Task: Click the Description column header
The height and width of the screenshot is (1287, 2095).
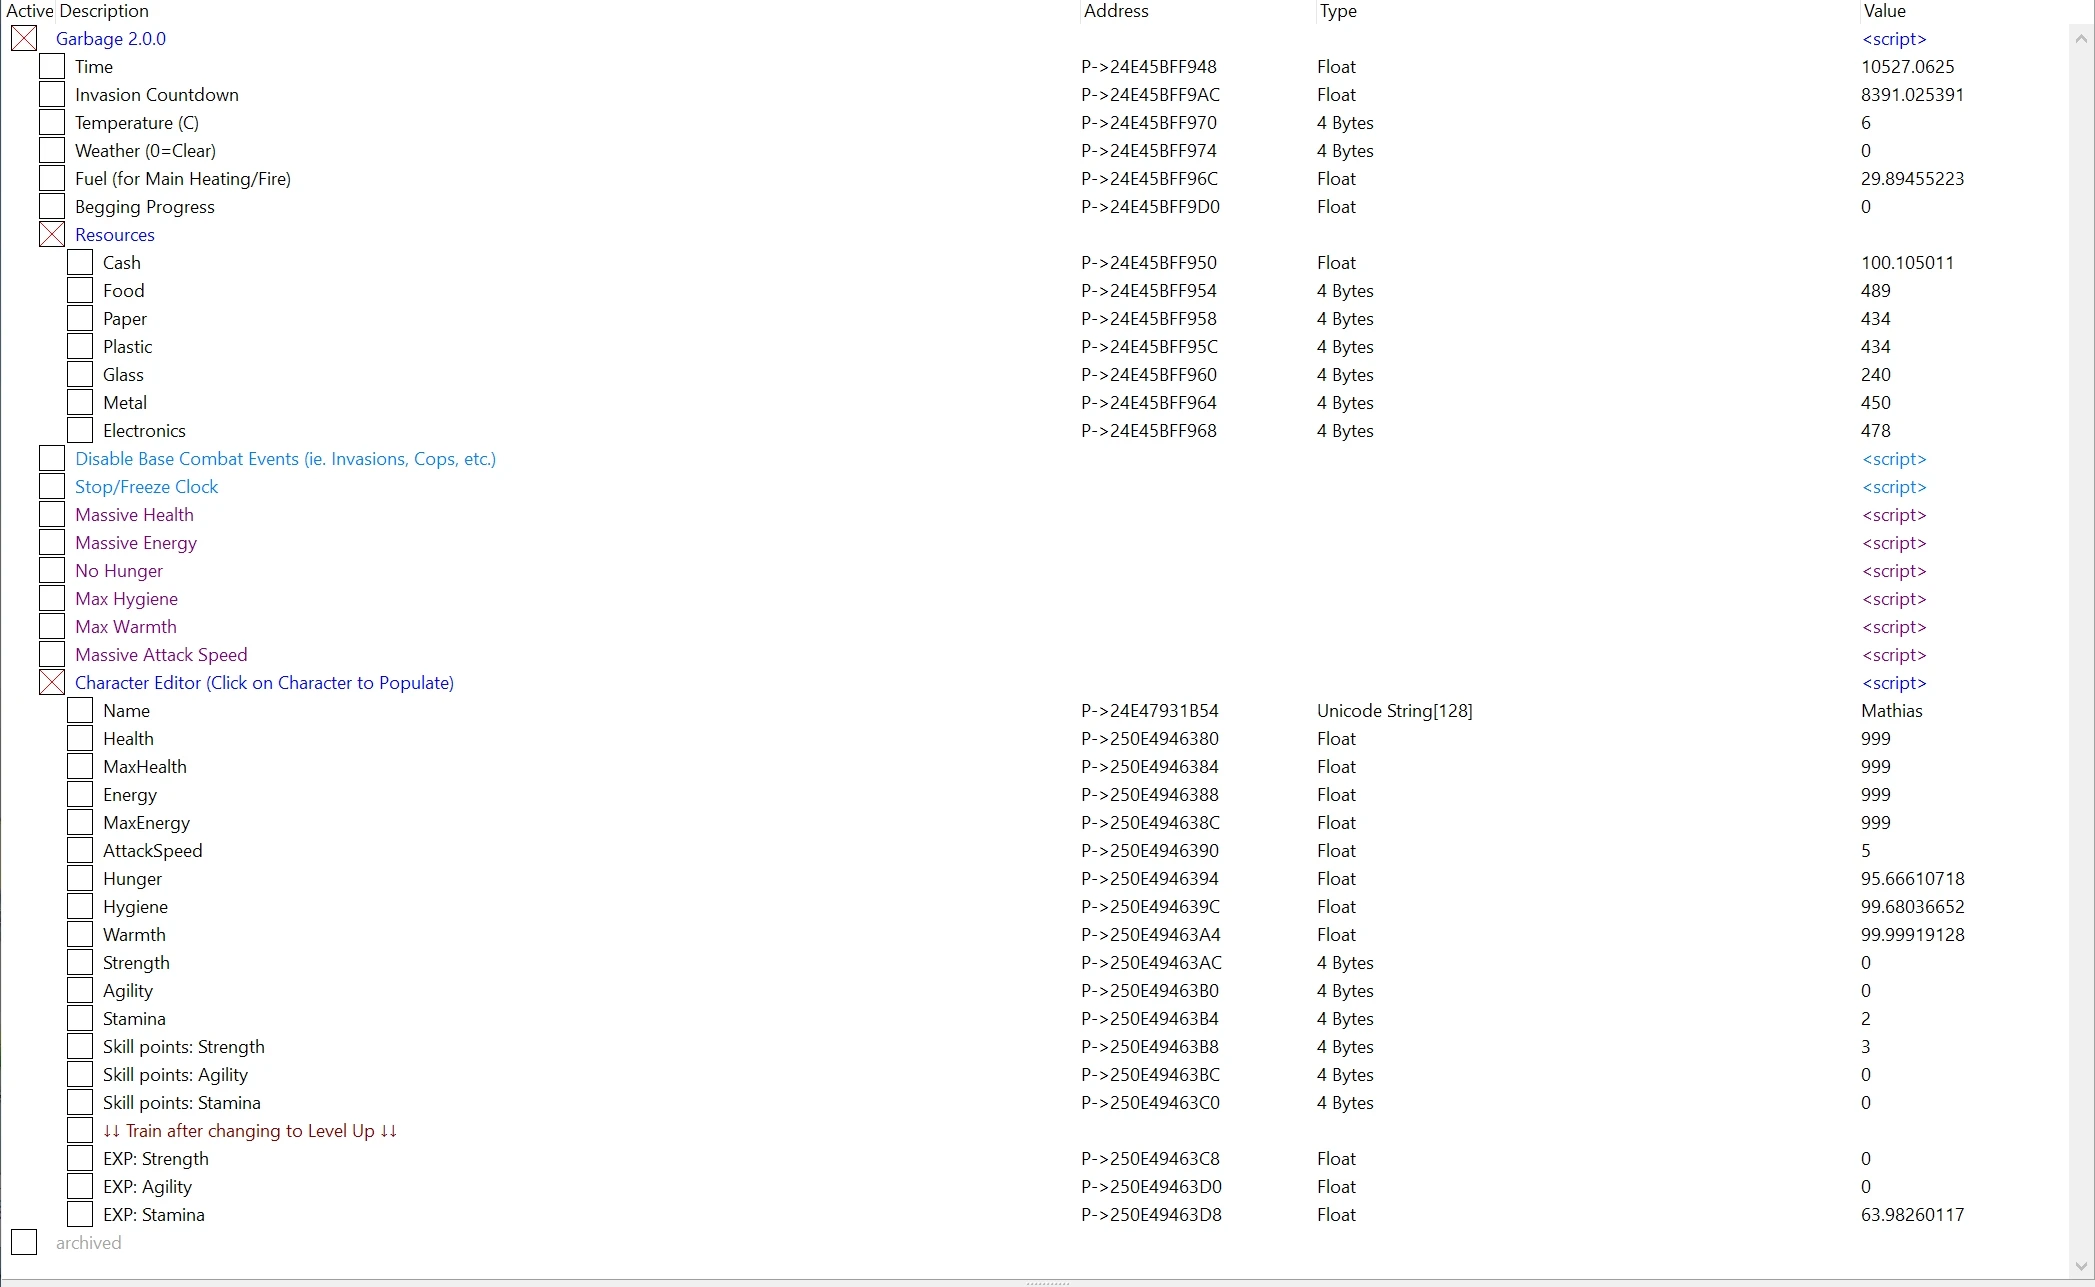Action: point(102,11)
